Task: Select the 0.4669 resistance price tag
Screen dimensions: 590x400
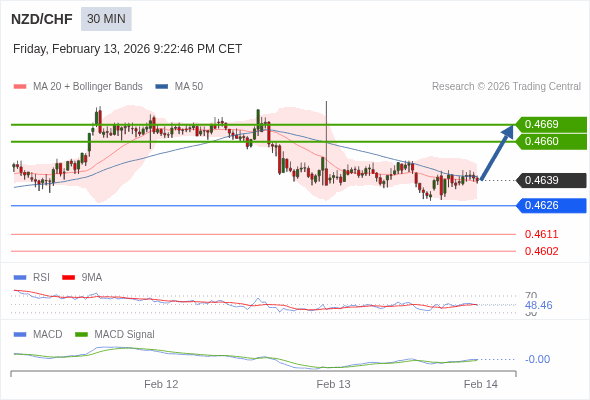Action: 551,125
